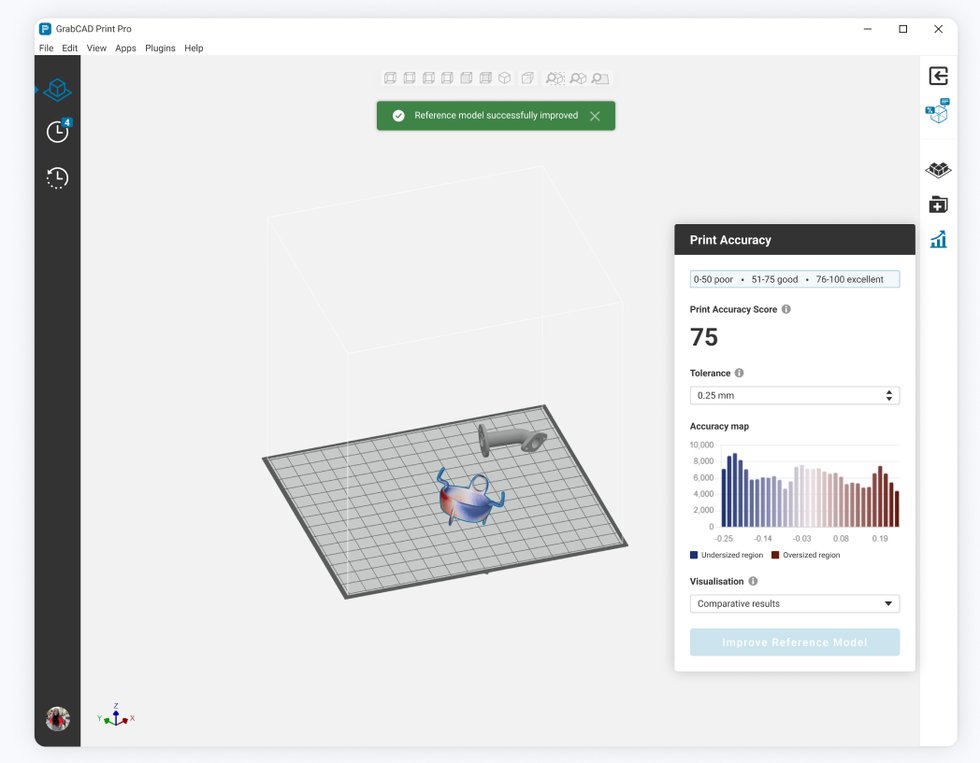This screenshot has height=763, width=980.
Task: Switch to the Isometric view icon
Action: point(505,78)
